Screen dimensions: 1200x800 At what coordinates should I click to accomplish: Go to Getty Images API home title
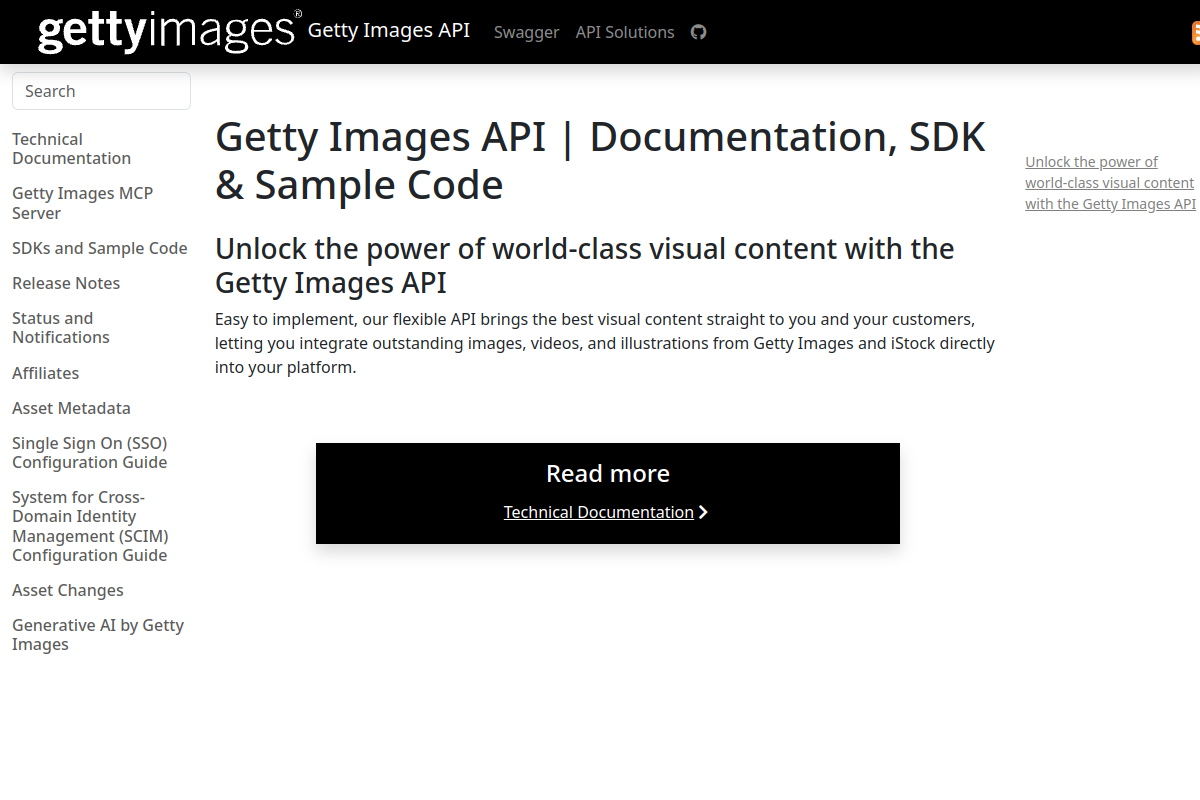(x=388, y=30)
